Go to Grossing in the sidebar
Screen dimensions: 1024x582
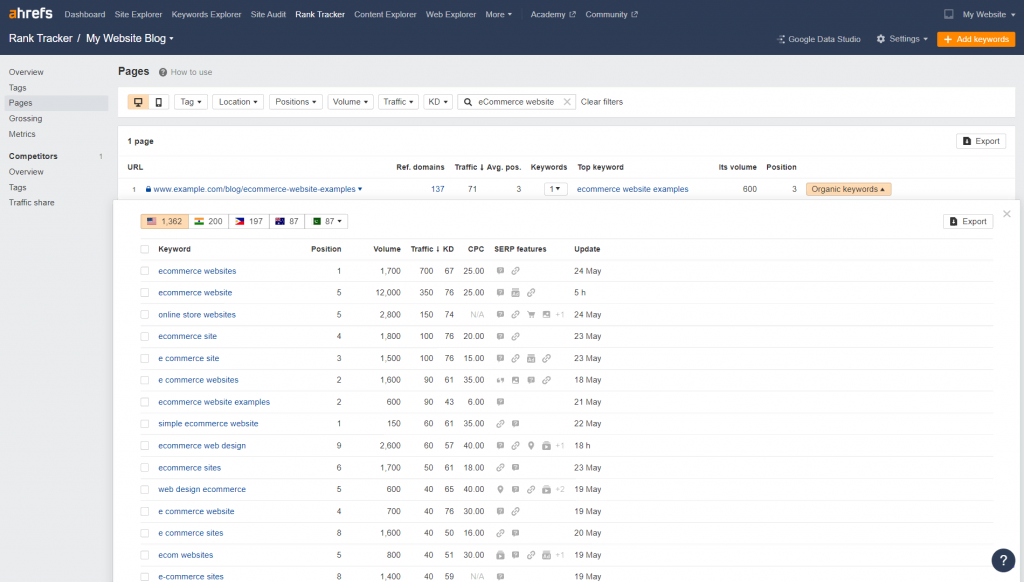tap(26, 118)
